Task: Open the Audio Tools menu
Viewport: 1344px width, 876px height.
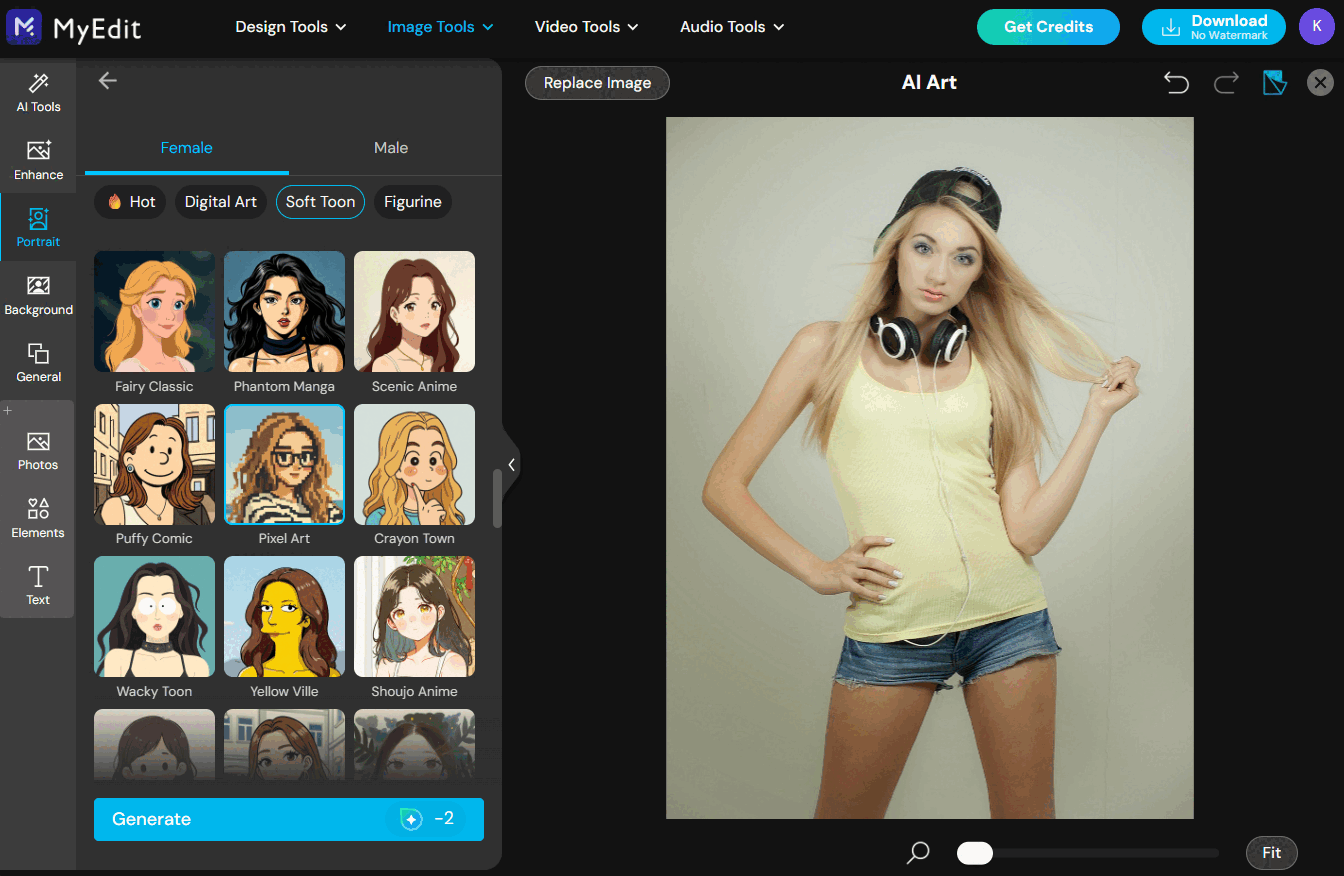Action: point(731,27)
